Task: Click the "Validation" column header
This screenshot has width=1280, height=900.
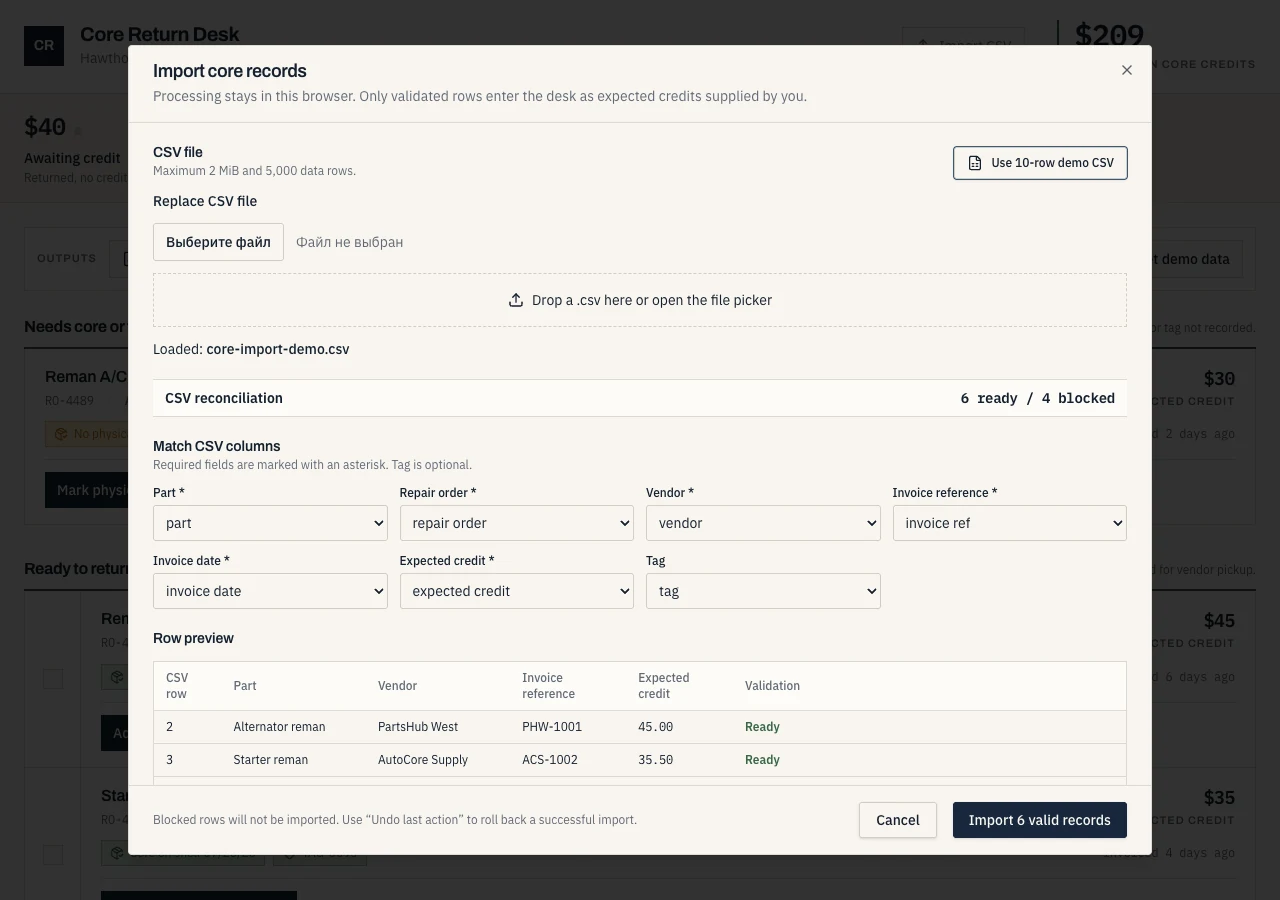Action: click(x=772, y=686)
